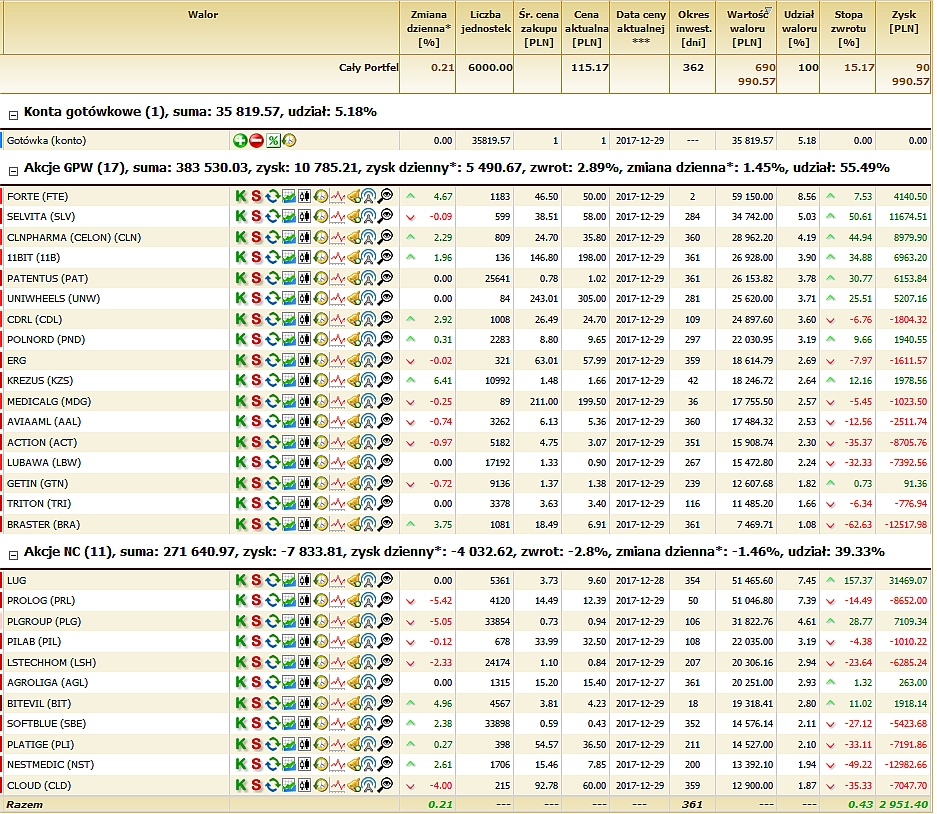Click the bell alert icon for LSTECHHOM

354,663
